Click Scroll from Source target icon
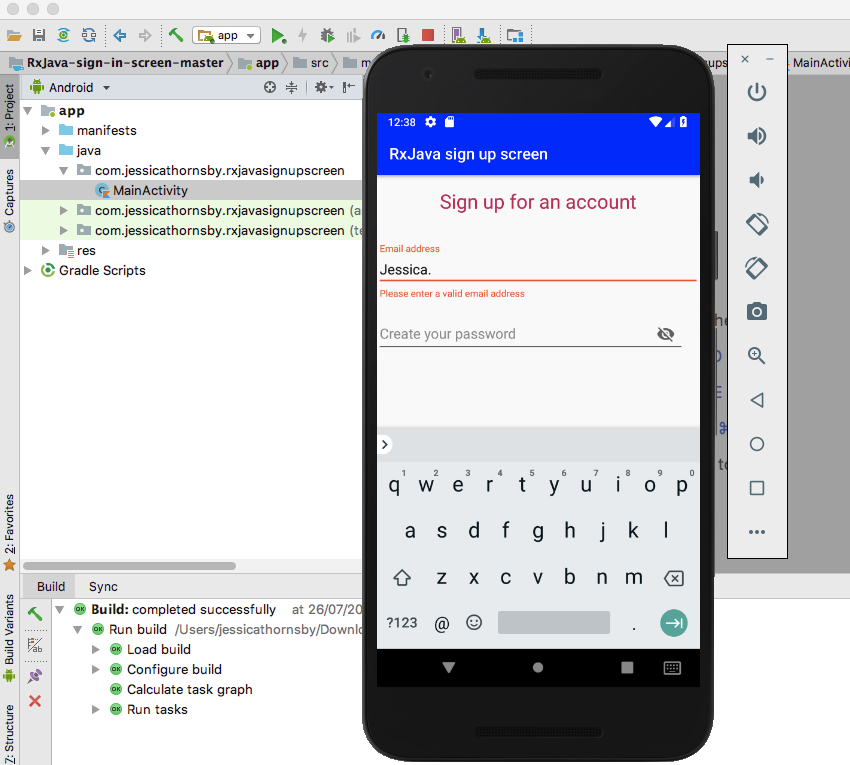Screen dimensions: 850x765 [x=269, y=87]
